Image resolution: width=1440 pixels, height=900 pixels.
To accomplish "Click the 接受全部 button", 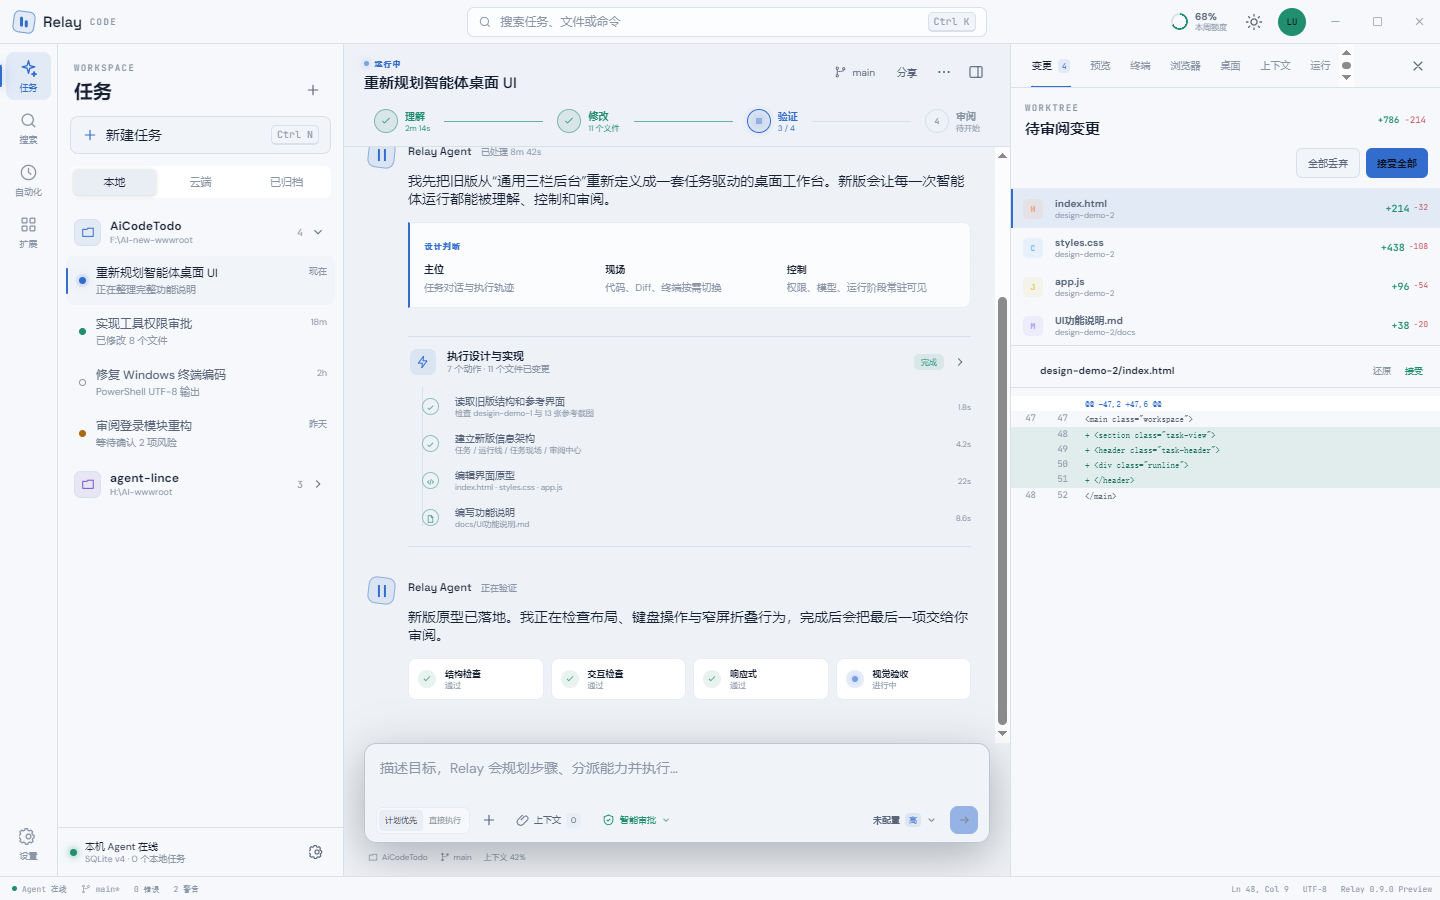I will click(1397, 163).
